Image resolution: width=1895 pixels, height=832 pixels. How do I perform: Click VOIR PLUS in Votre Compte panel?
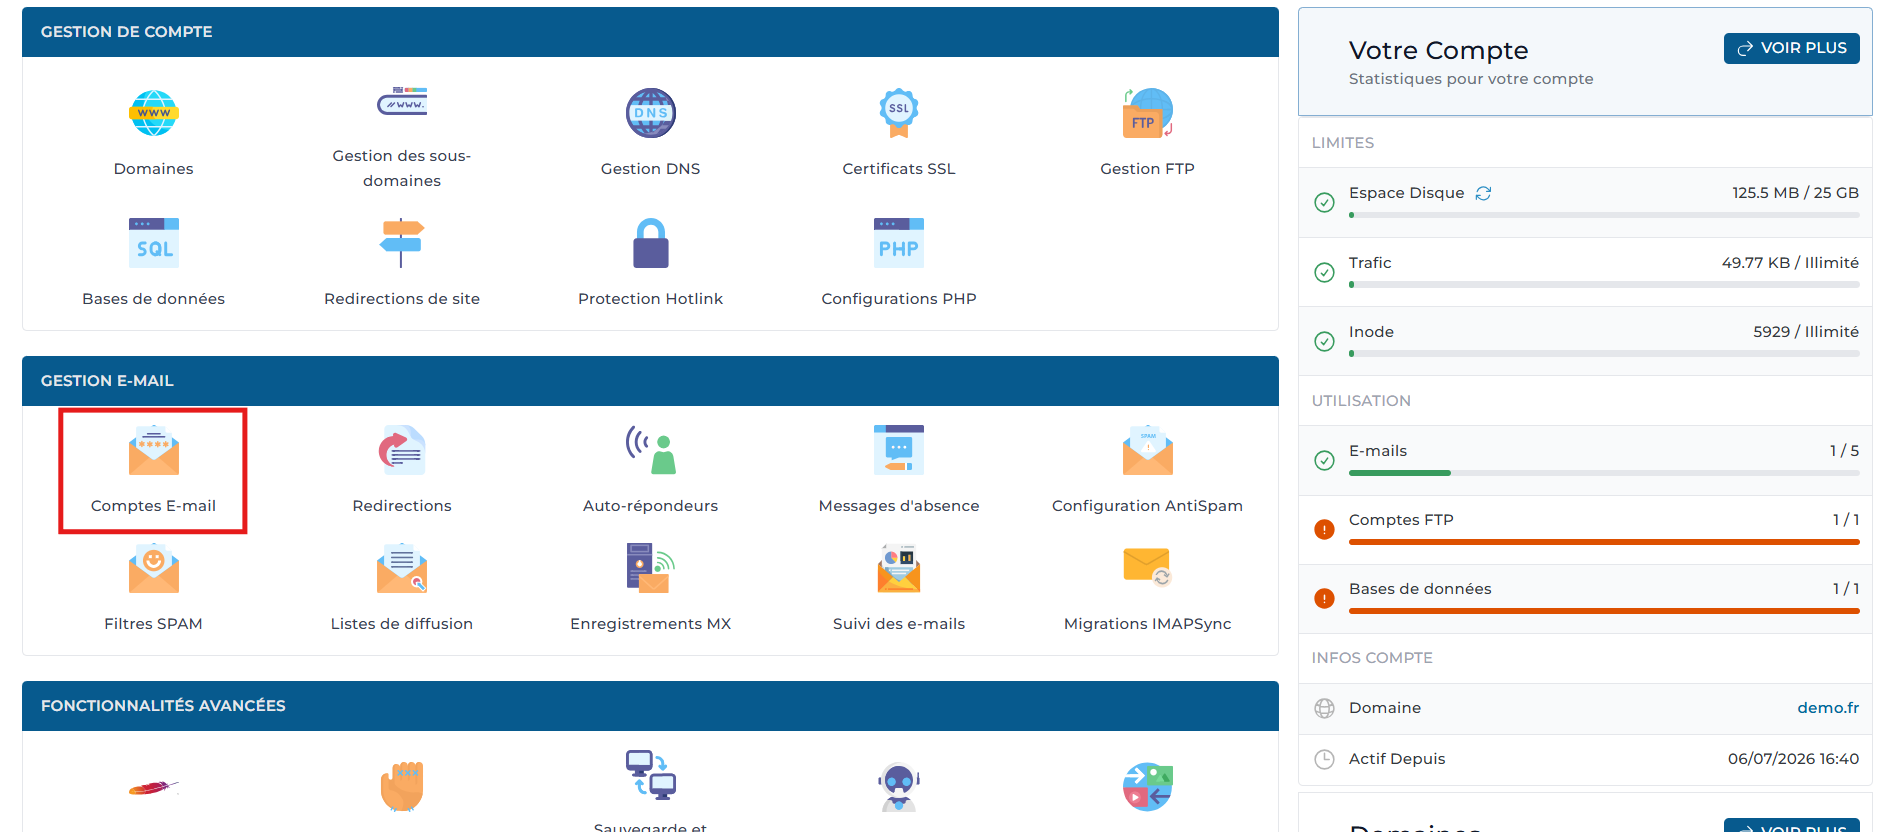click(x=1791, y=48)
